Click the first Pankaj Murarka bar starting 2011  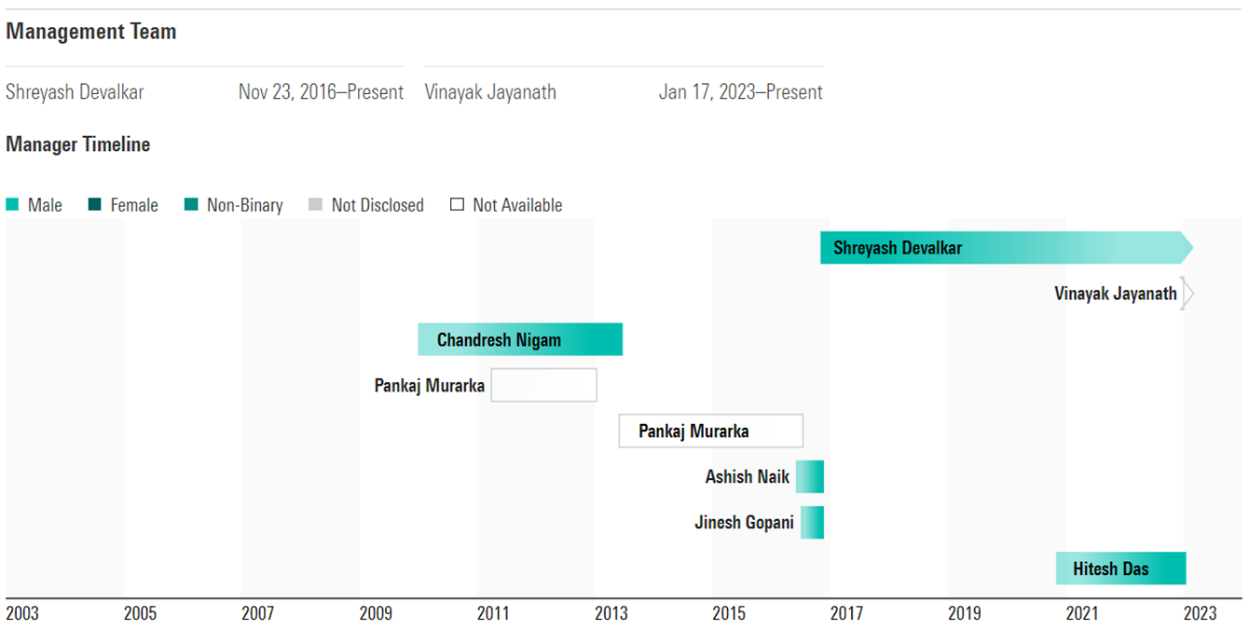tap(544, 385)
